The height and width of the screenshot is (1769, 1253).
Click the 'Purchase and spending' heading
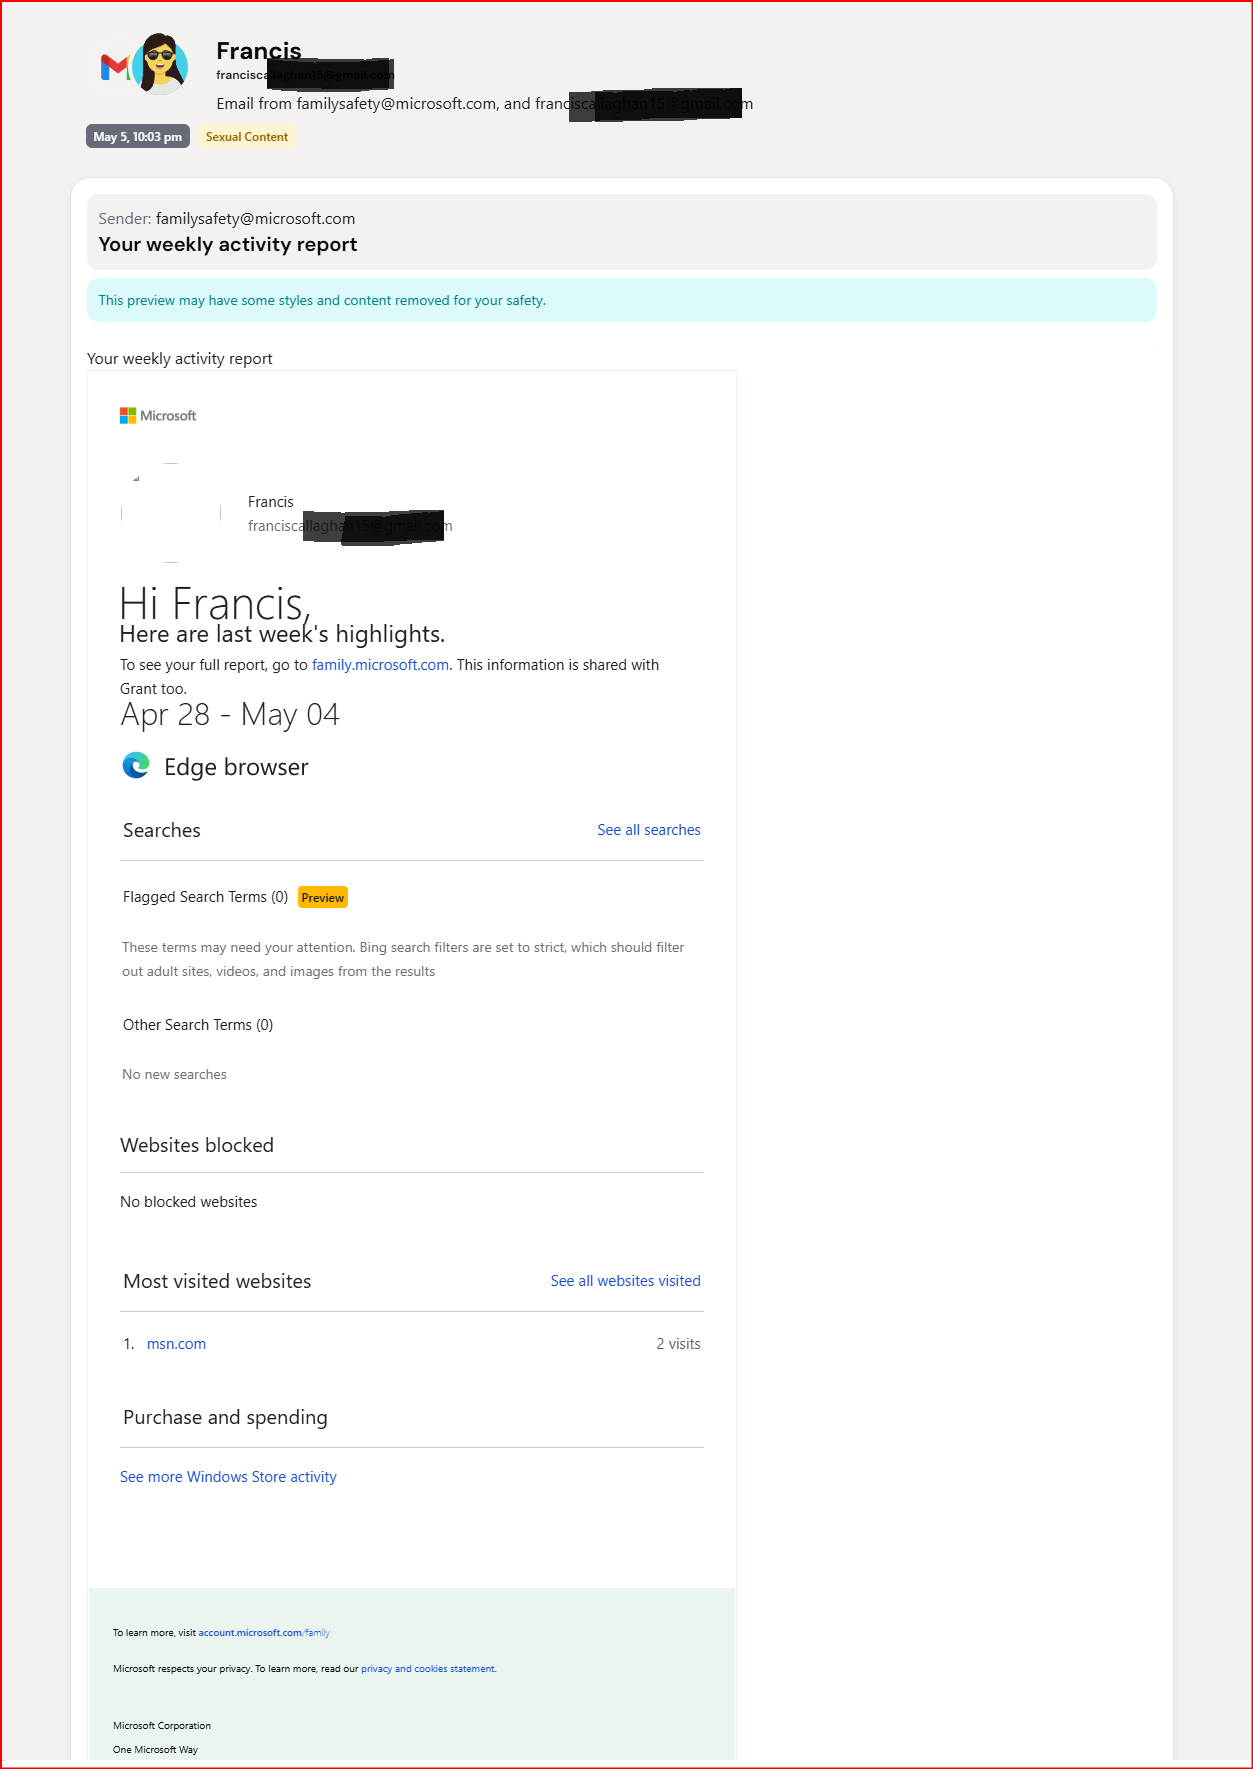pyautogui.click(x=225, y=1417)
